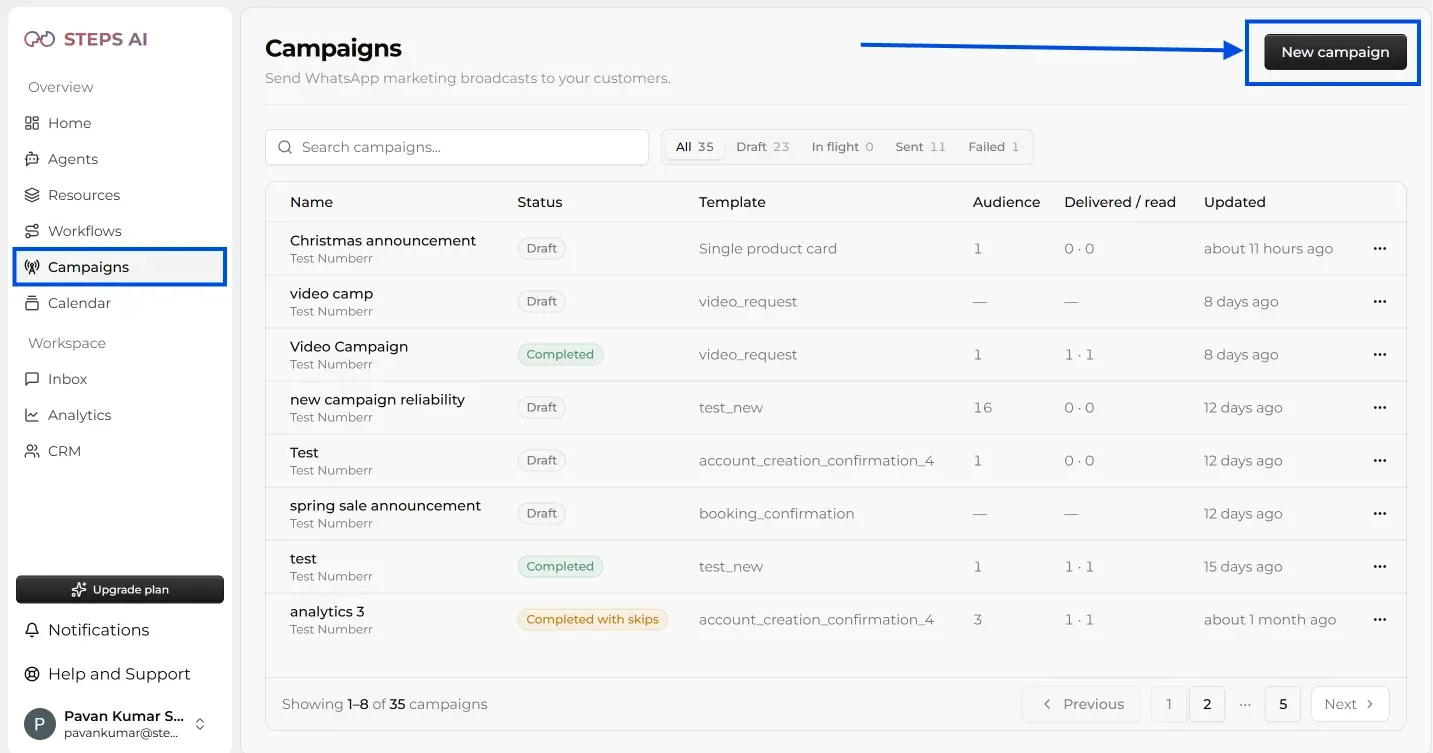Open options menu for video camp row

(x=1380, y=302)
